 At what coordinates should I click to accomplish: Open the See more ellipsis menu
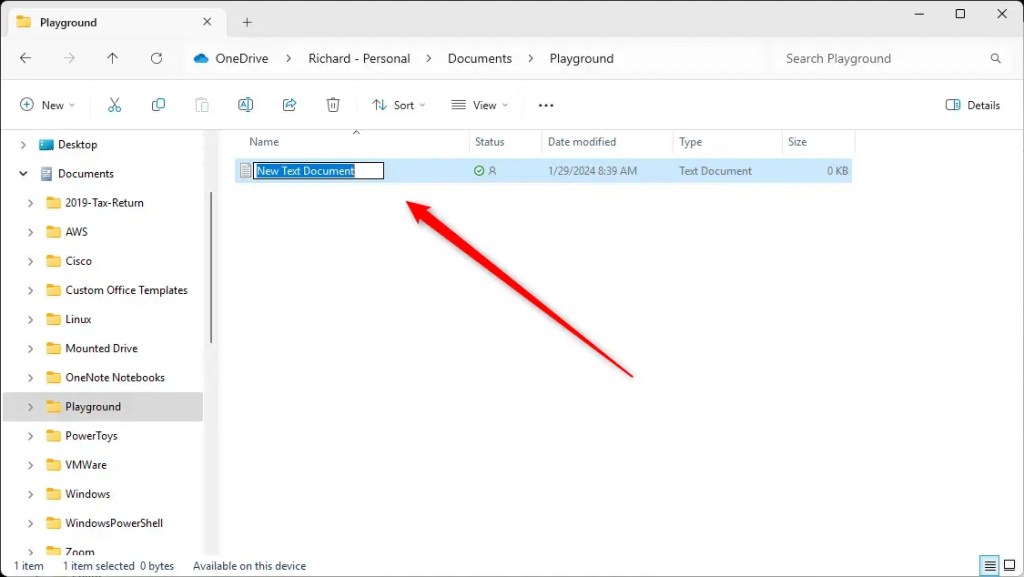(546, 105)
